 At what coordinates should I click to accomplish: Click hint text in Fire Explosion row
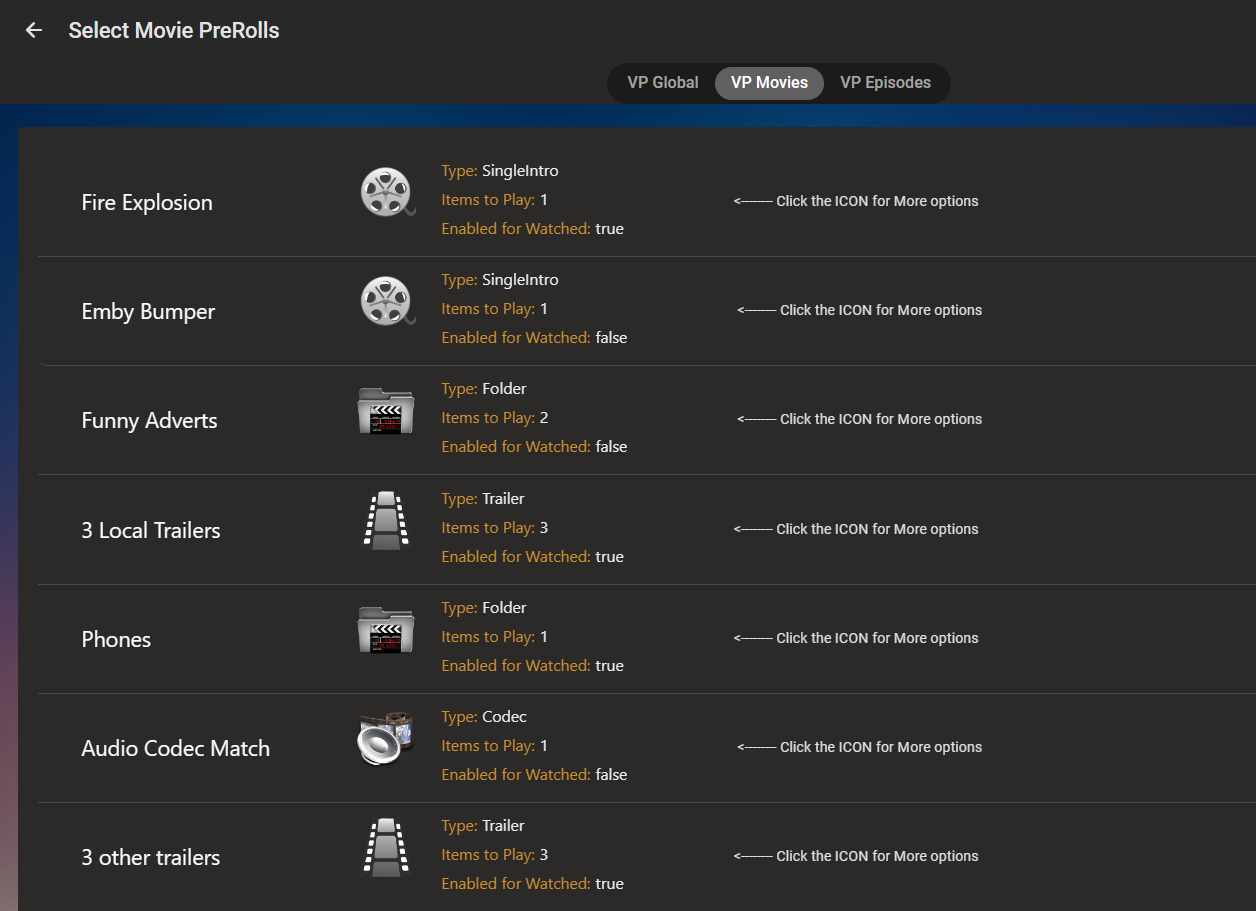856,201
